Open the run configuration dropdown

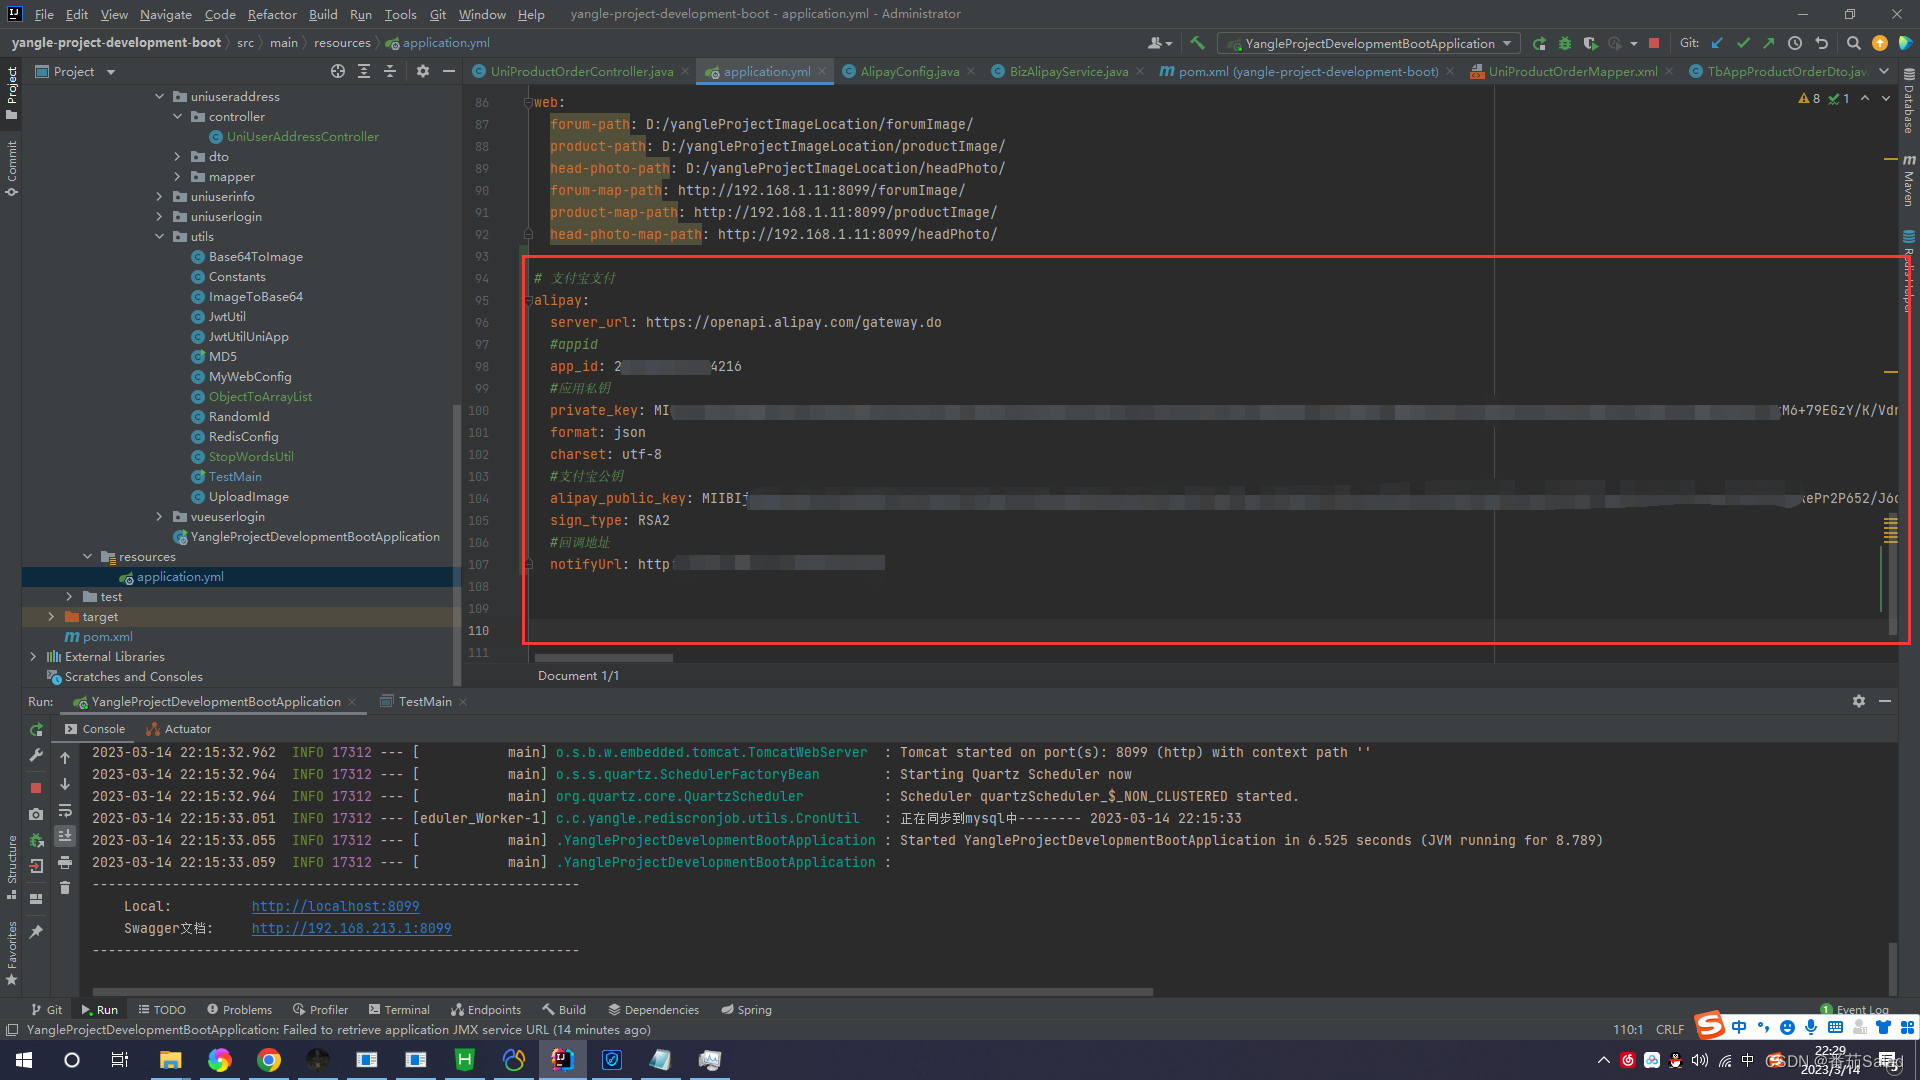(1369, 43)
